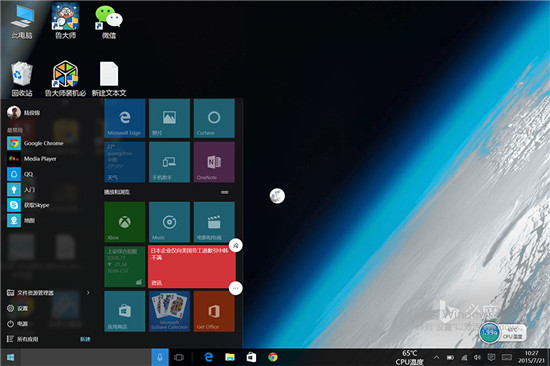Screen dimensions: 550x366
Task: Click the volume speaker tray icon
Action: coord(477,358)
